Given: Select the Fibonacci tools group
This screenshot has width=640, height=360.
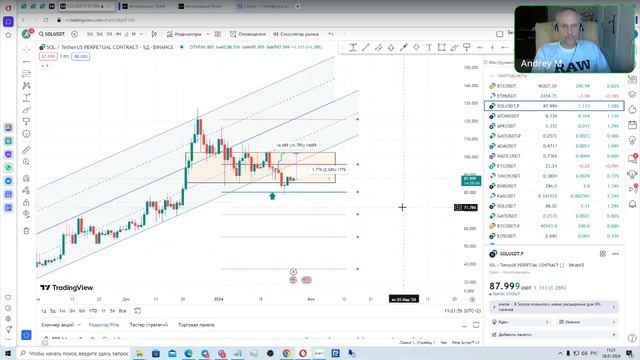Looking at the screenshot, I should (27, 74).
